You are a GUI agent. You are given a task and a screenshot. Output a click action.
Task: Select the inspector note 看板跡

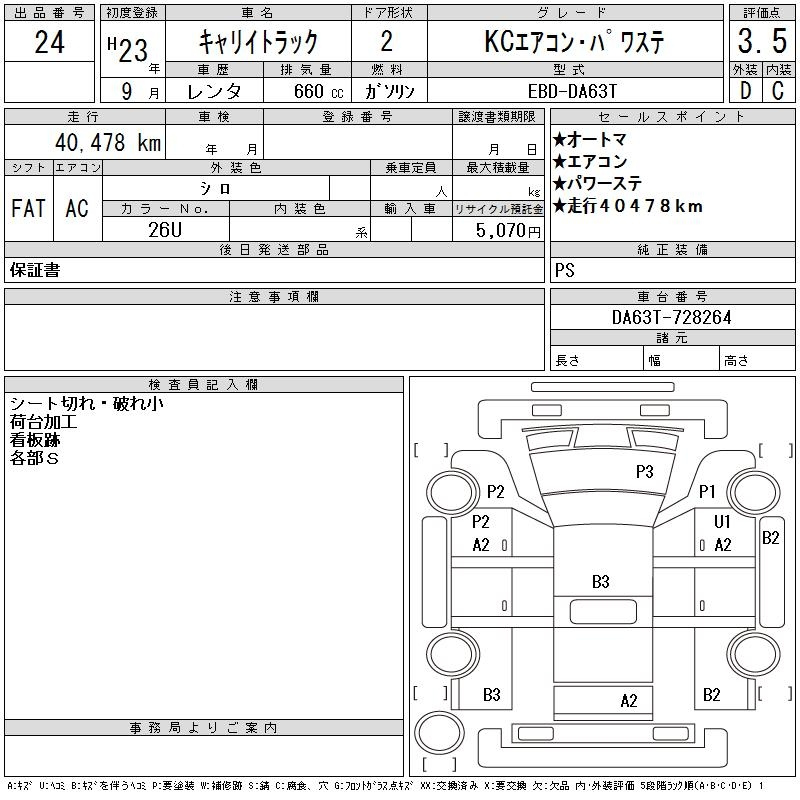(35, 440)
